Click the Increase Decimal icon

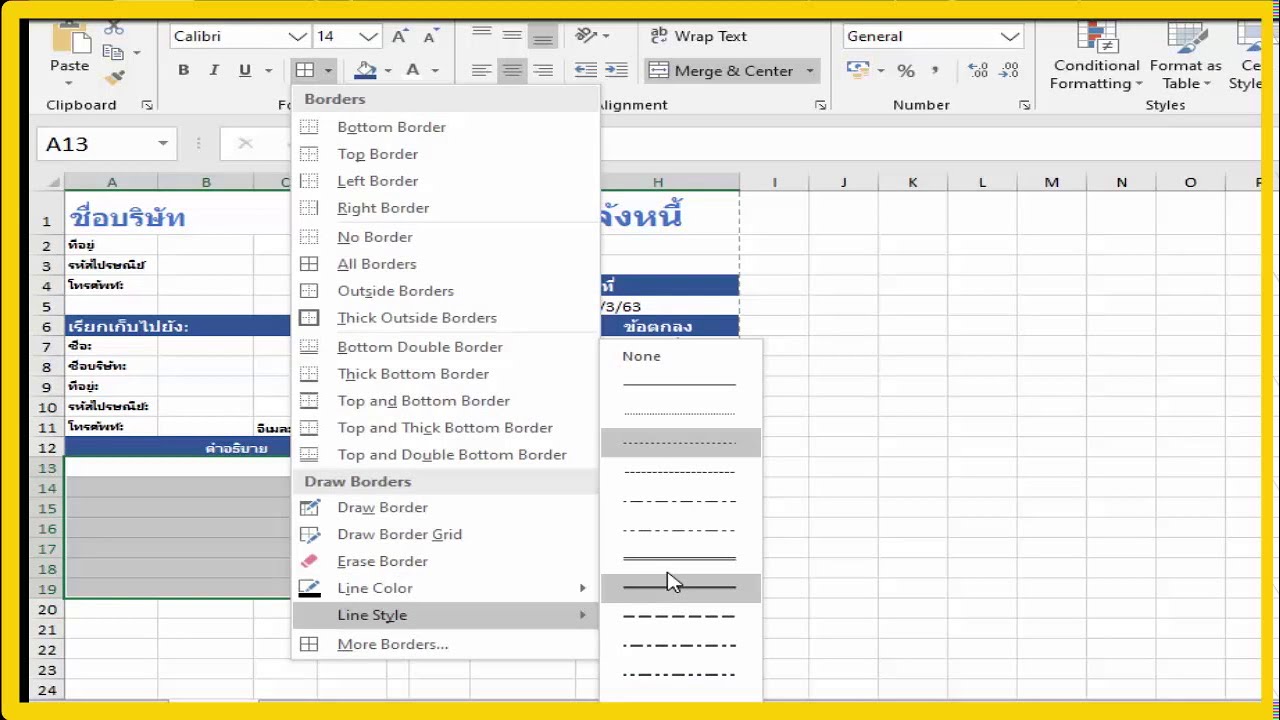click(x=978, y=70)
